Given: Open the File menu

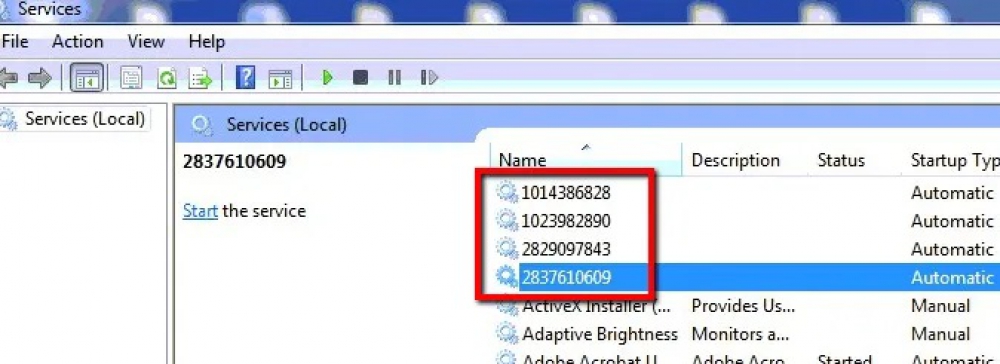Looking at the screenshot, I should (x=15, y=42).
